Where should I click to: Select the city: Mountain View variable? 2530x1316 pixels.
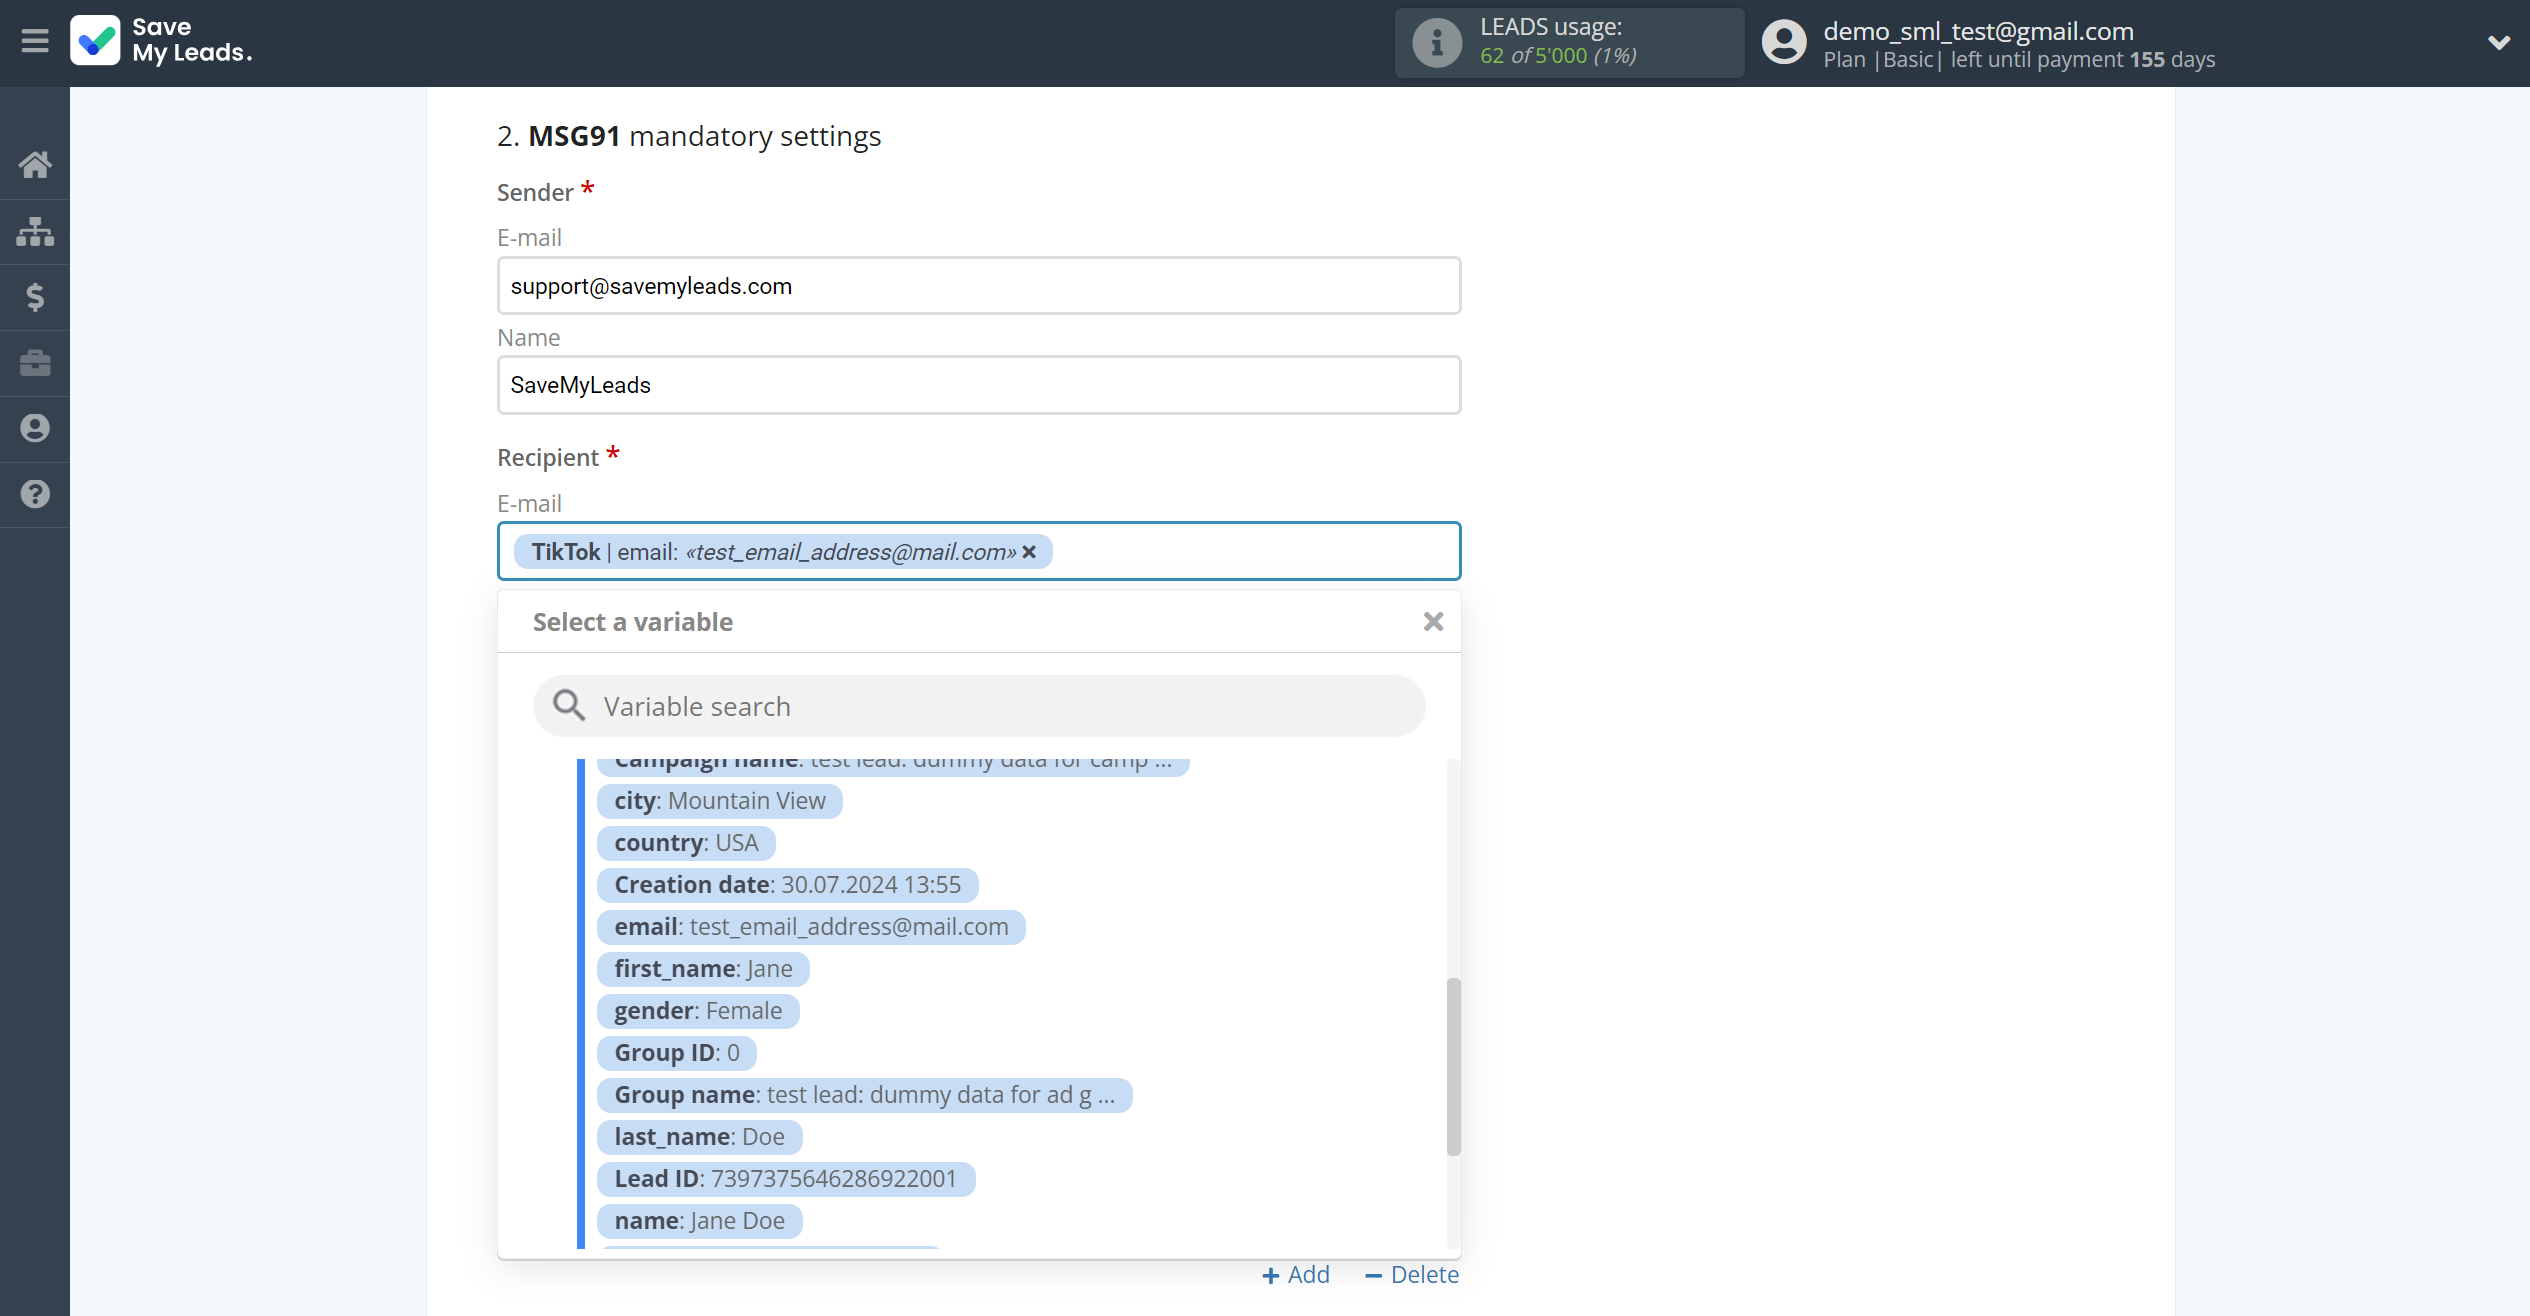point(720,801)
